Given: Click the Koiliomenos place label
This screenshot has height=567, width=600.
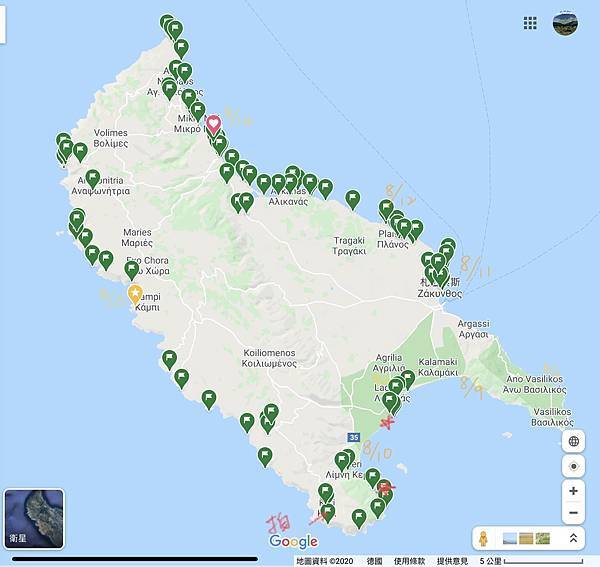Looking at the screenshot, I should tap(269, 358).
